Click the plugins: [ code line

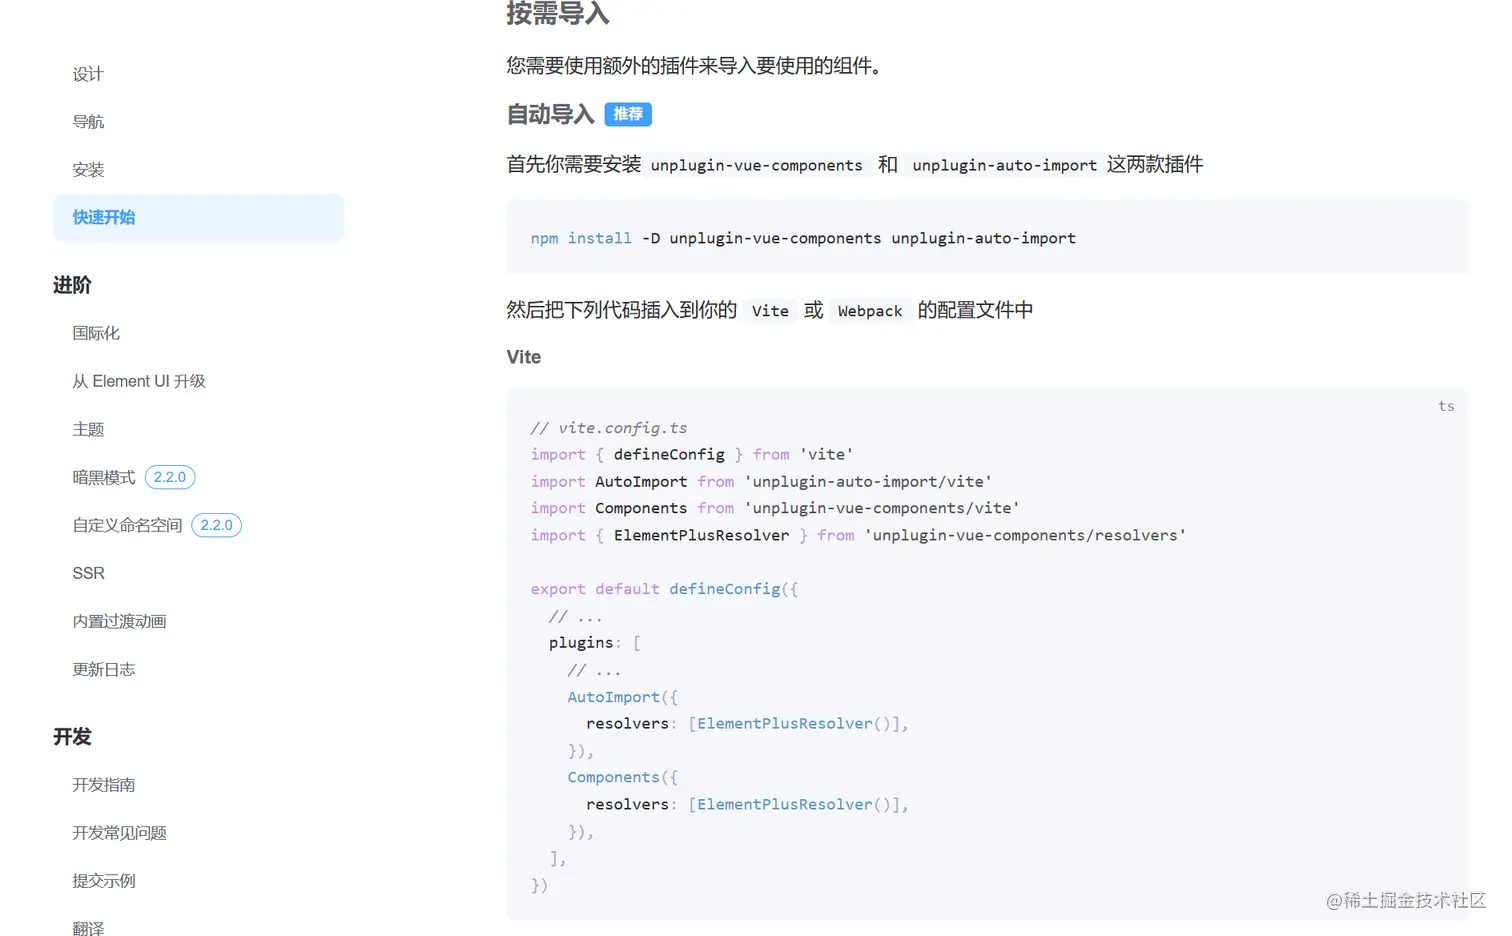tap(595, 643)
